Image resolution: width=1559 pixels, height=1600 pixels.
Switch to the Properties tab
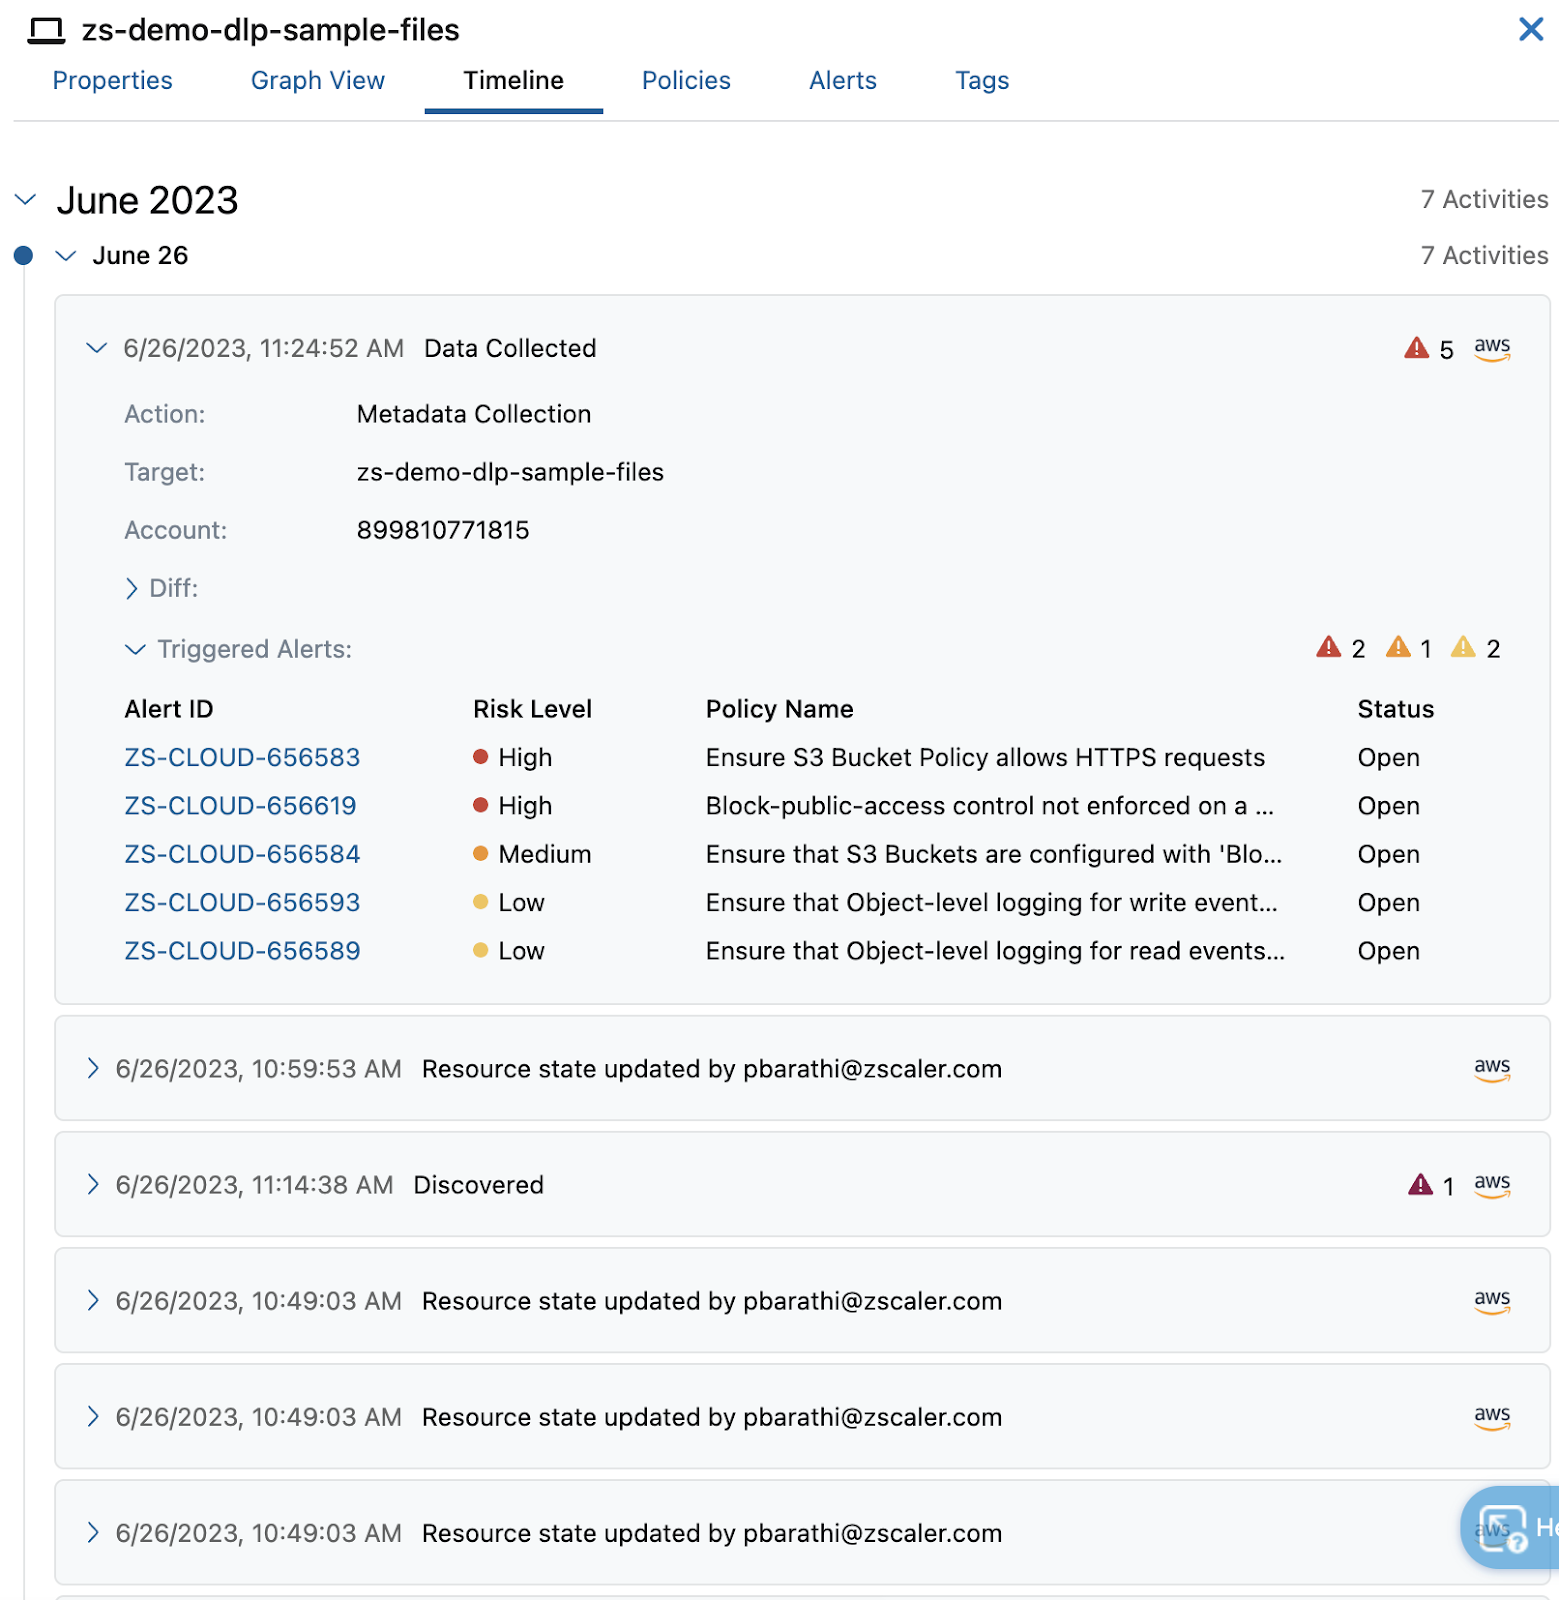click(x=112, y=80)
